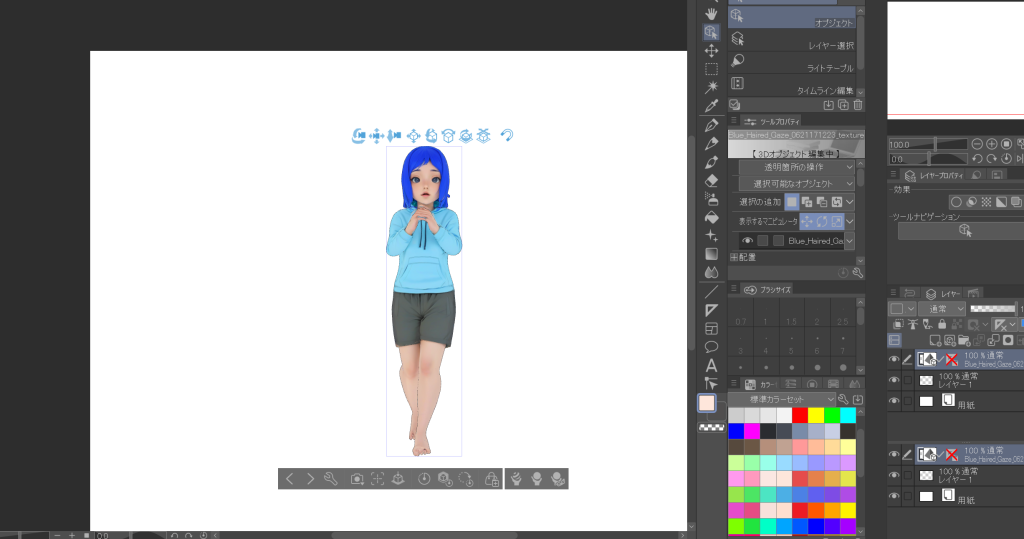Toggle lock checkbox beside Blue_Haired_Ga eye
The width and height of the screenshot is (1024, 539).
pyautogui.click(x=763, y=241)
